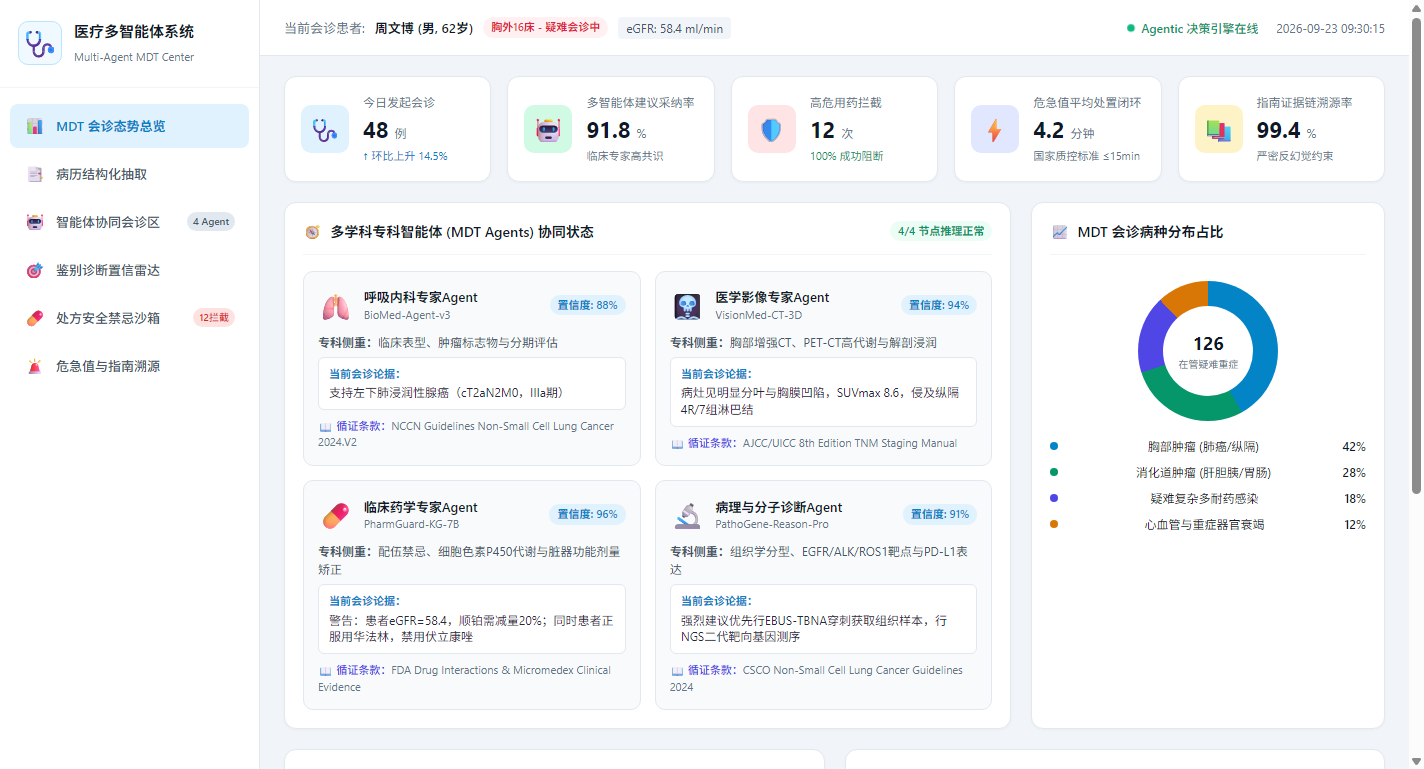
Task: Click the green online status dot in header
Action: click(1131, 28)
